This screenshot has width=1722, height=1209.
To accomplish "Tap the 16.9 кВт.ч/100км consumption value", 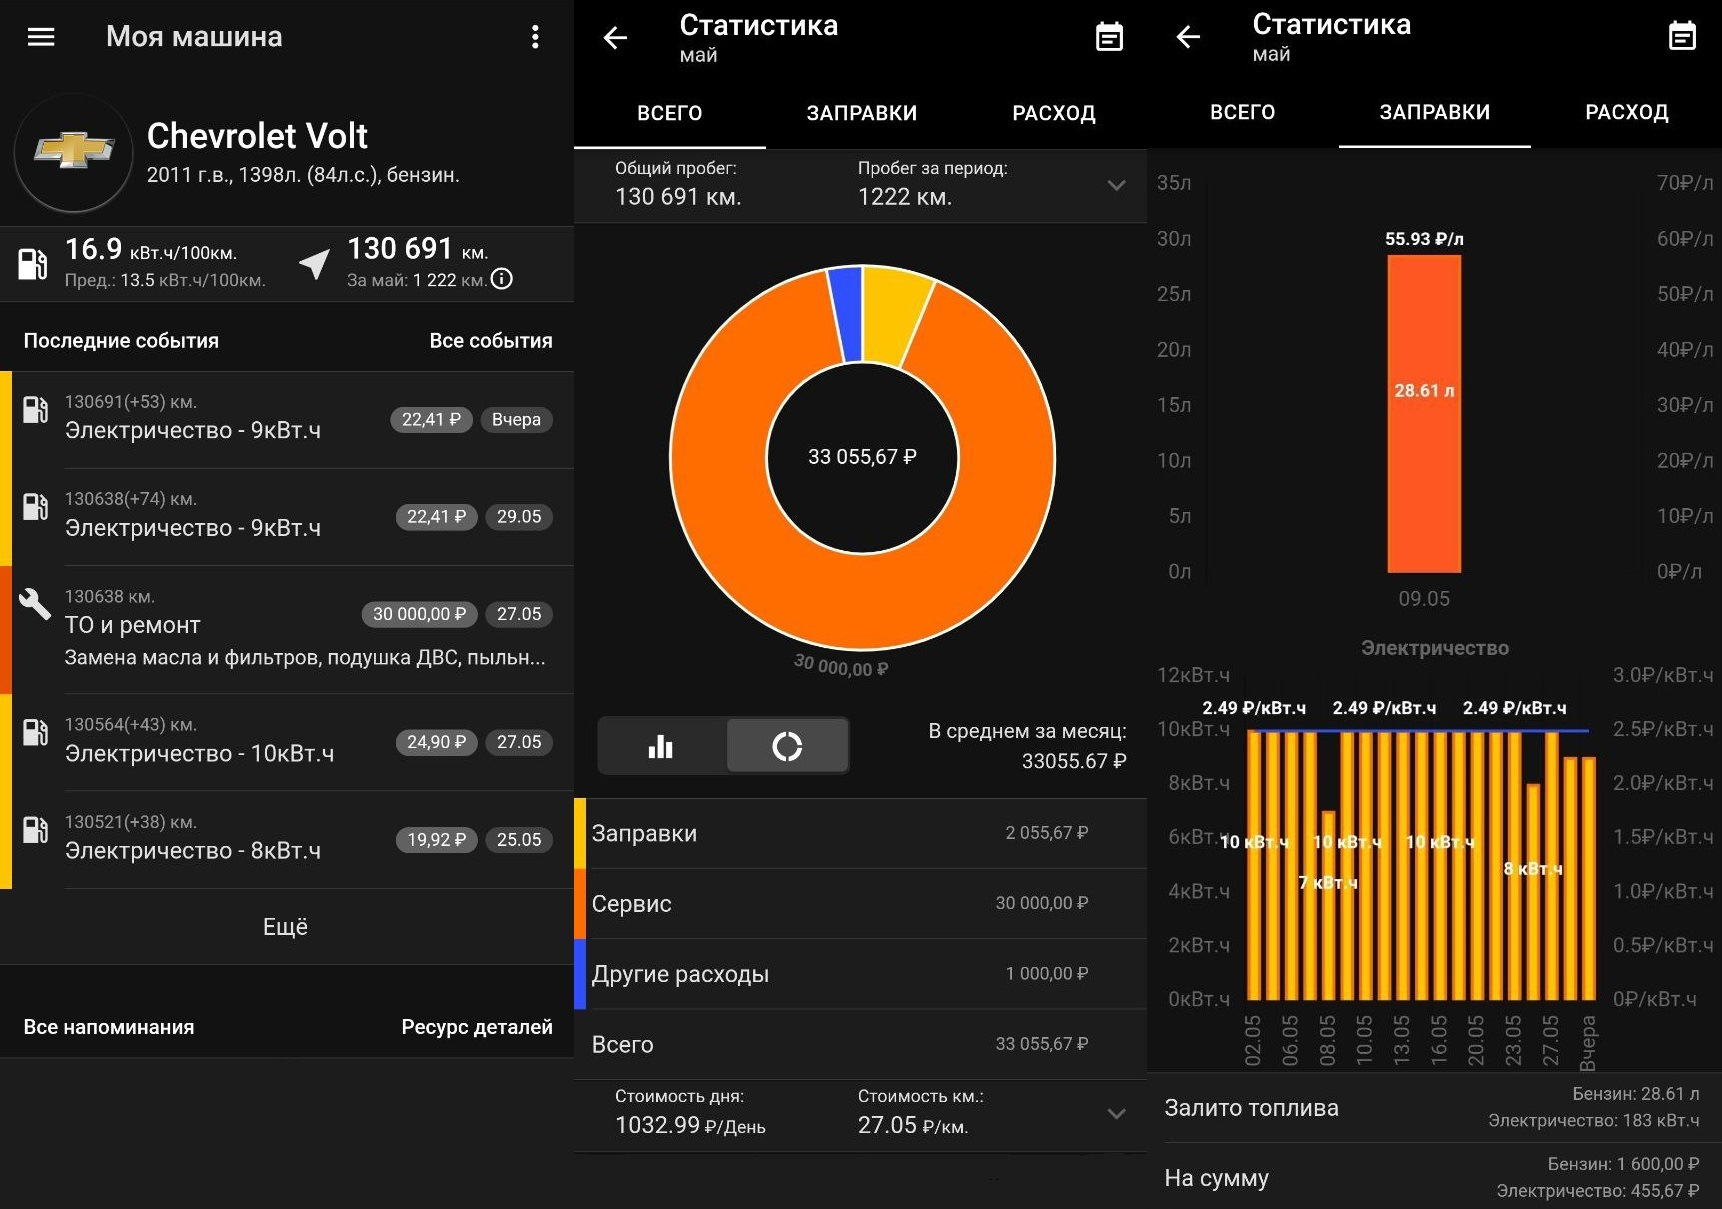I will (151, 249).
